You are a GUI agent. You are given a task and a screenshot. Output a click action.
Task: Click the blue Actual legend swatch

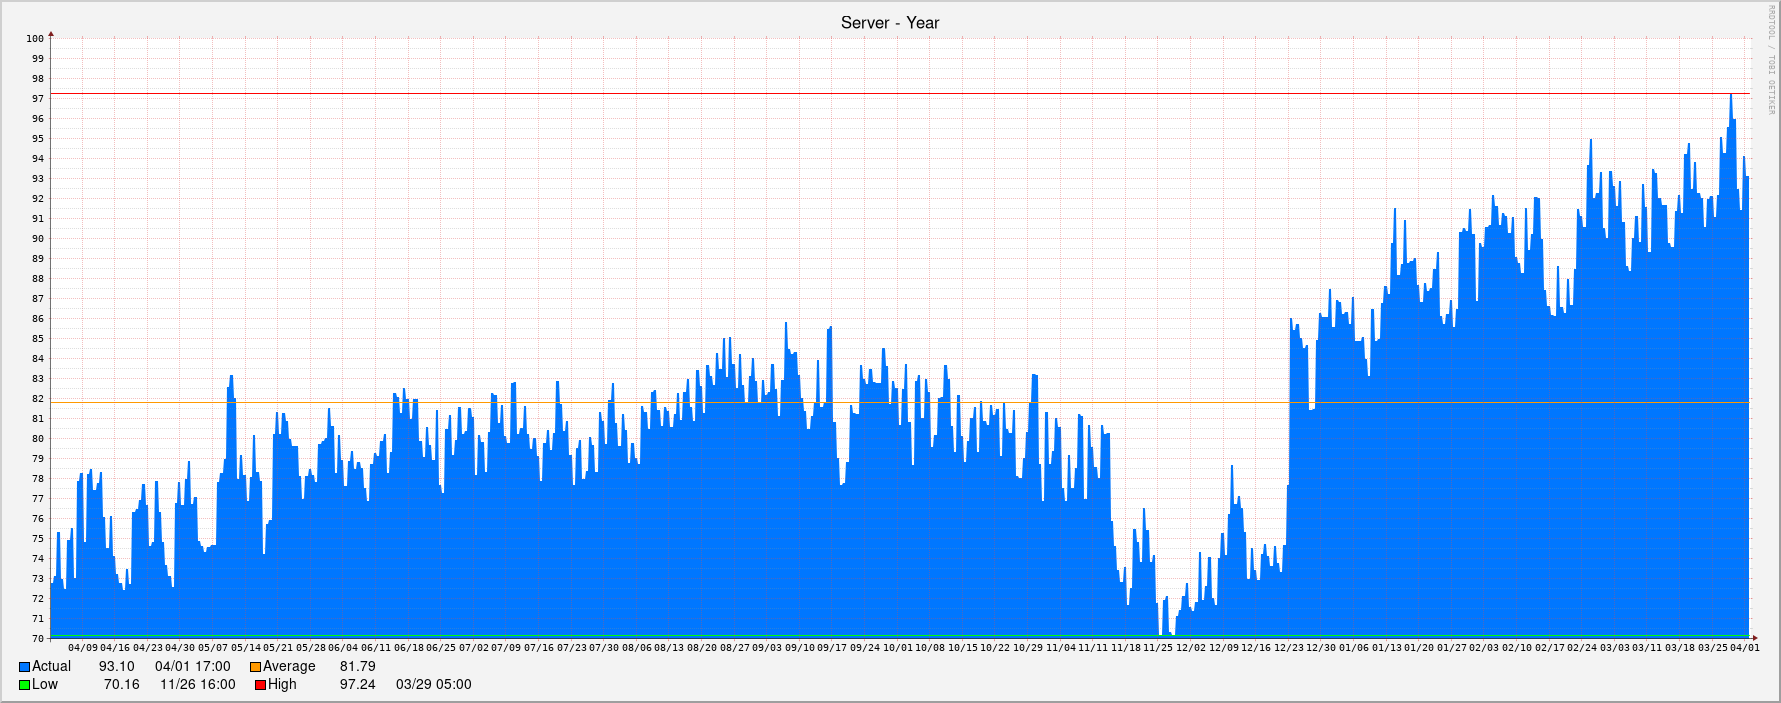coord(24,667)
